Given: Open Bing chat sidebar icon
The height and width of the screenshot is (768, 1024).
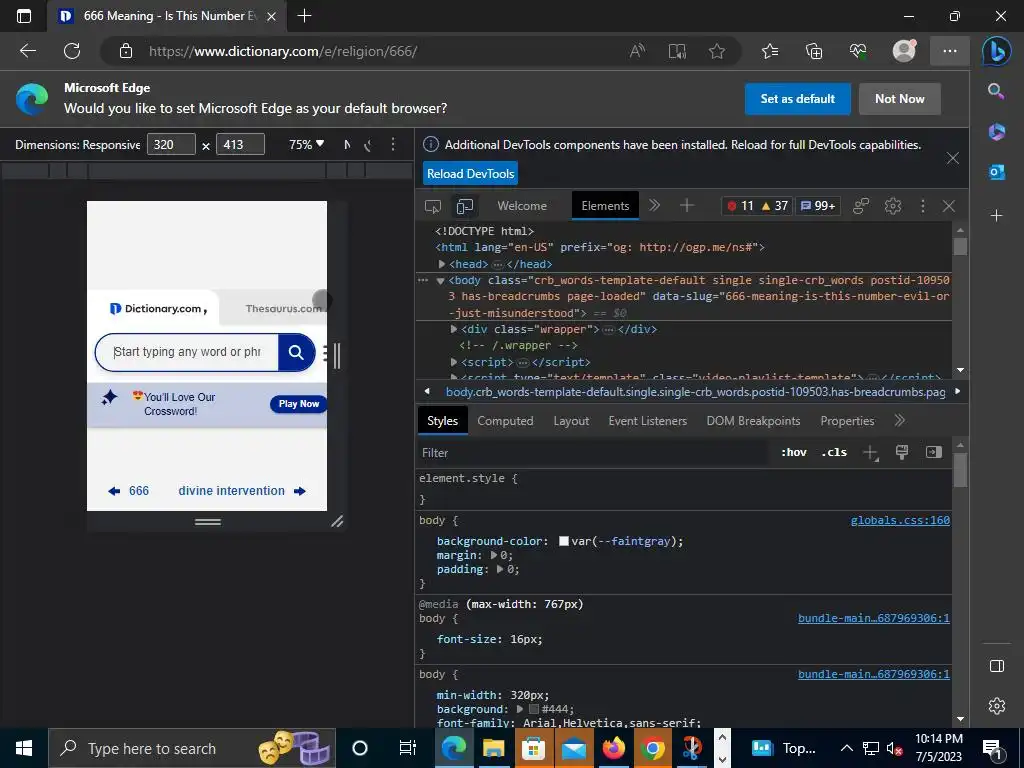Looking at the screenshot, I should [997, 51].
